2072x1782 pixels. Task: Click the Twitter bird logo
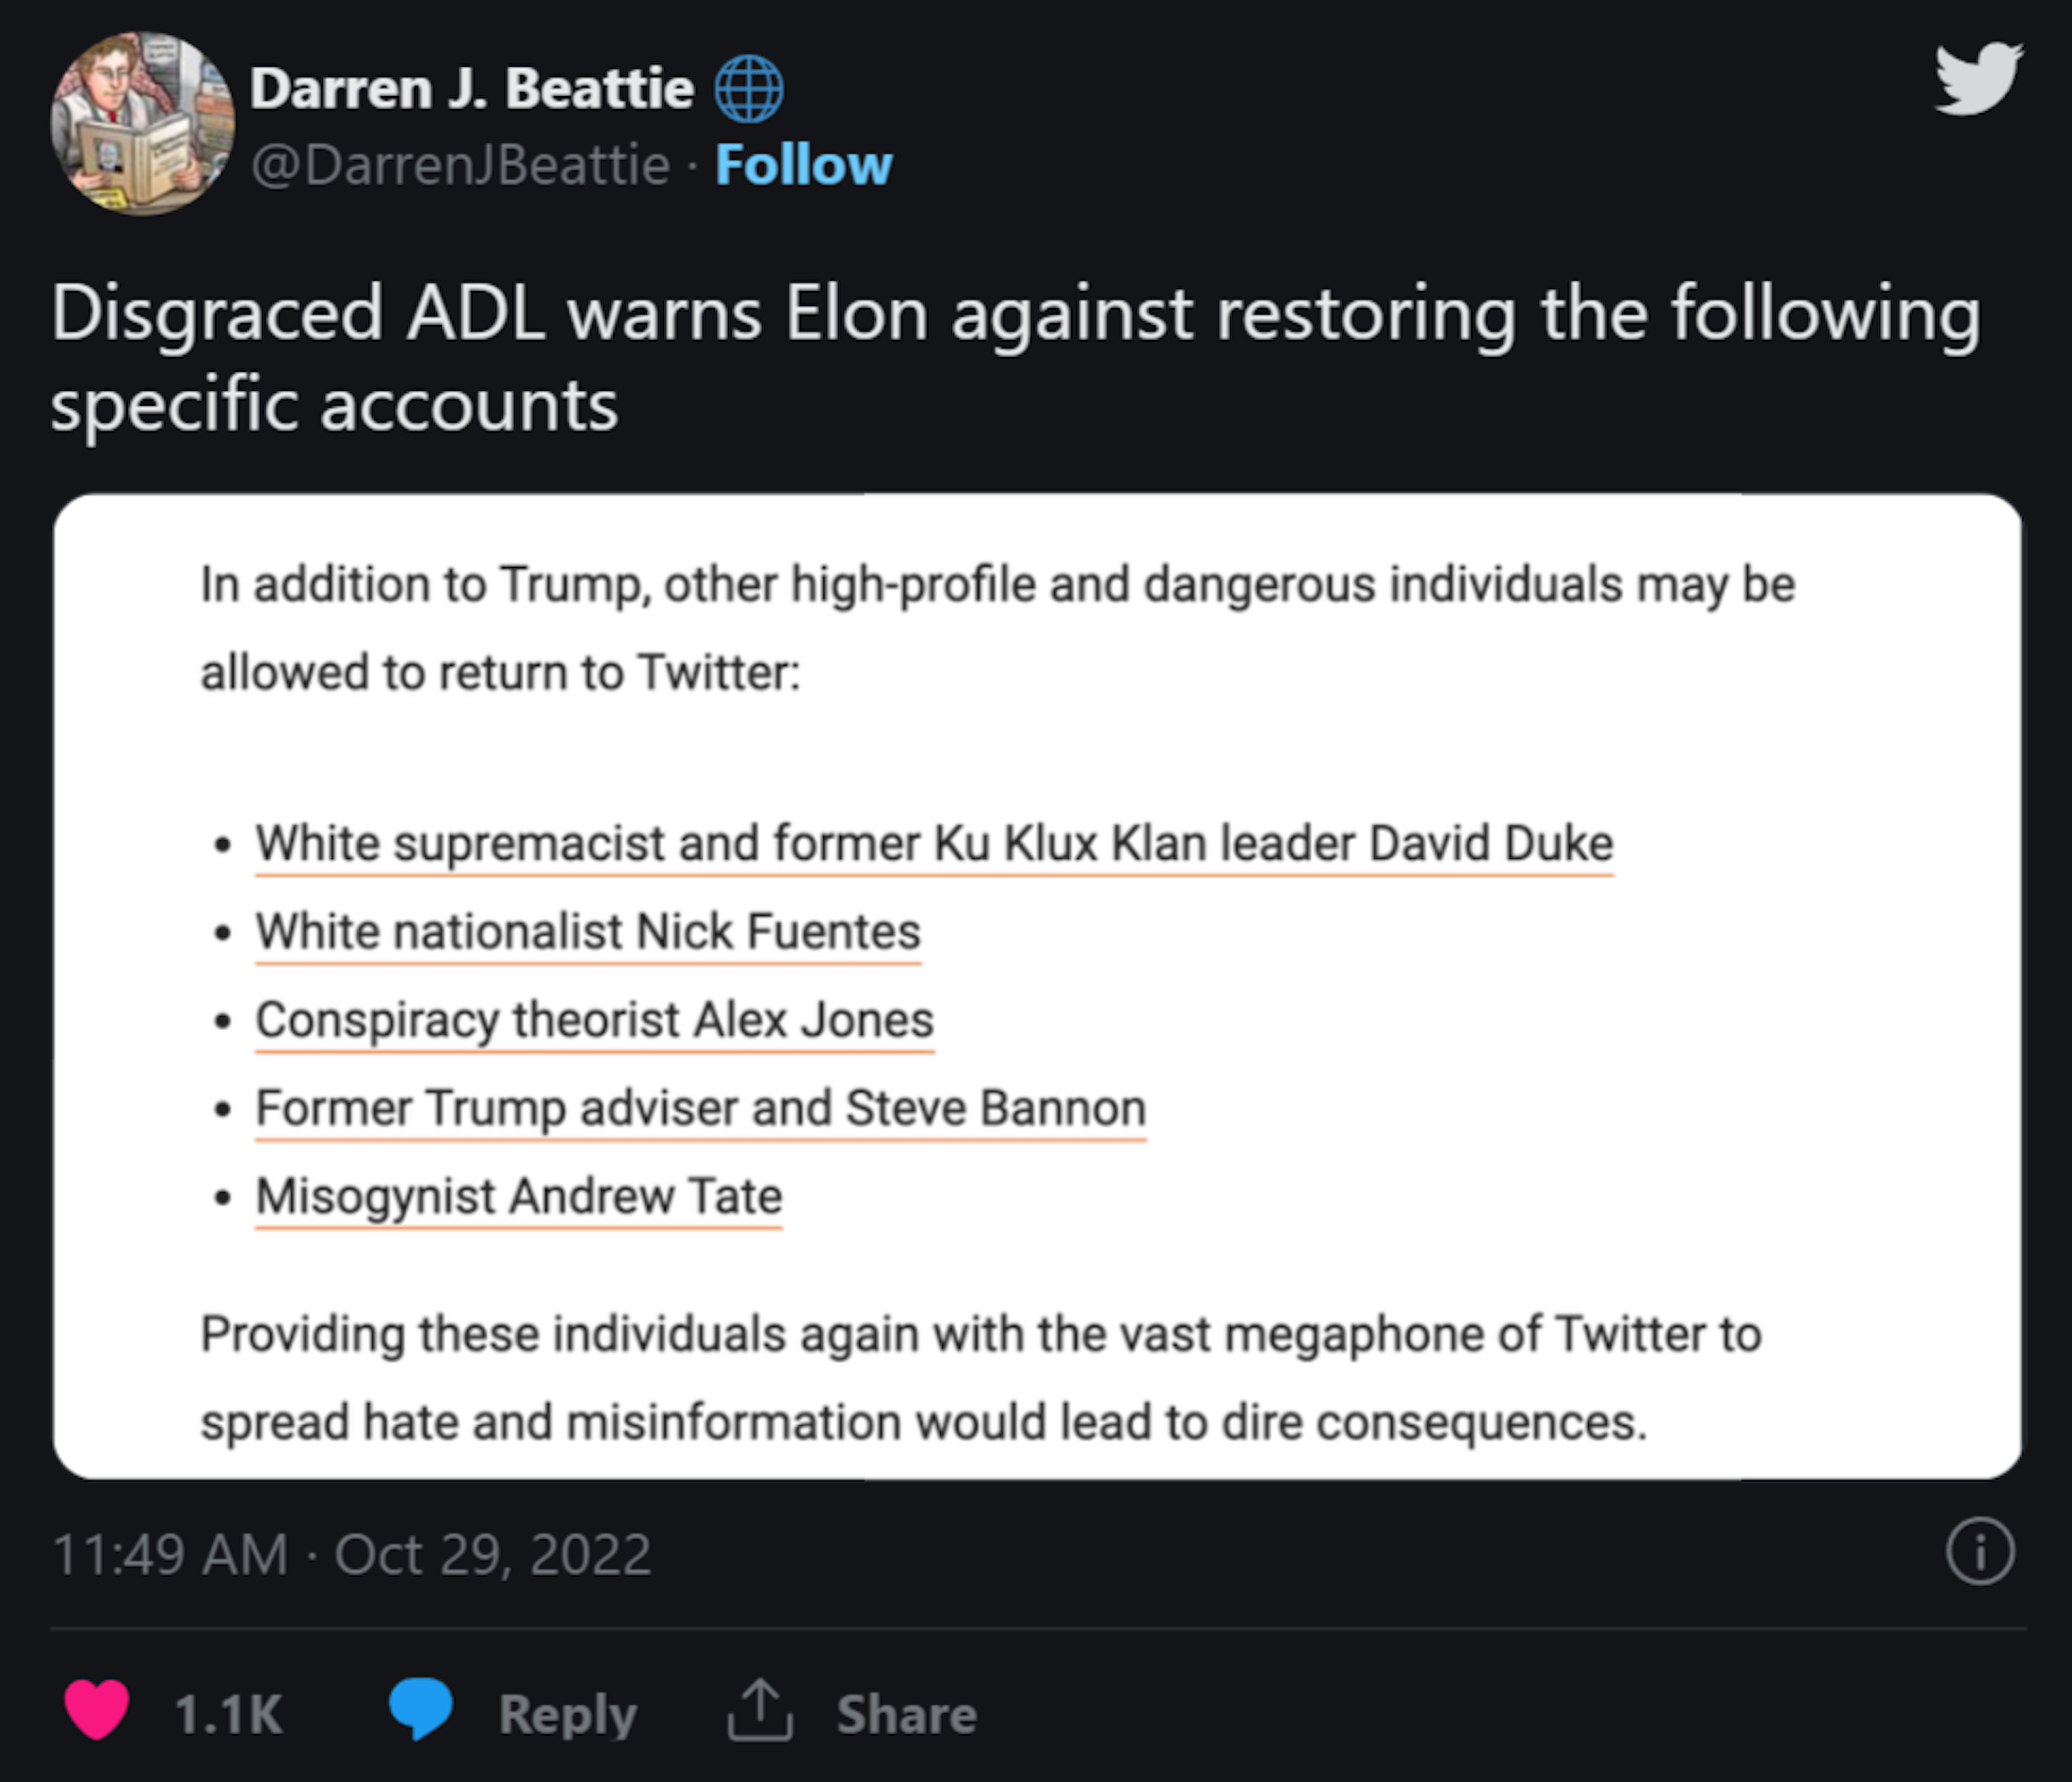[1978, 78]
